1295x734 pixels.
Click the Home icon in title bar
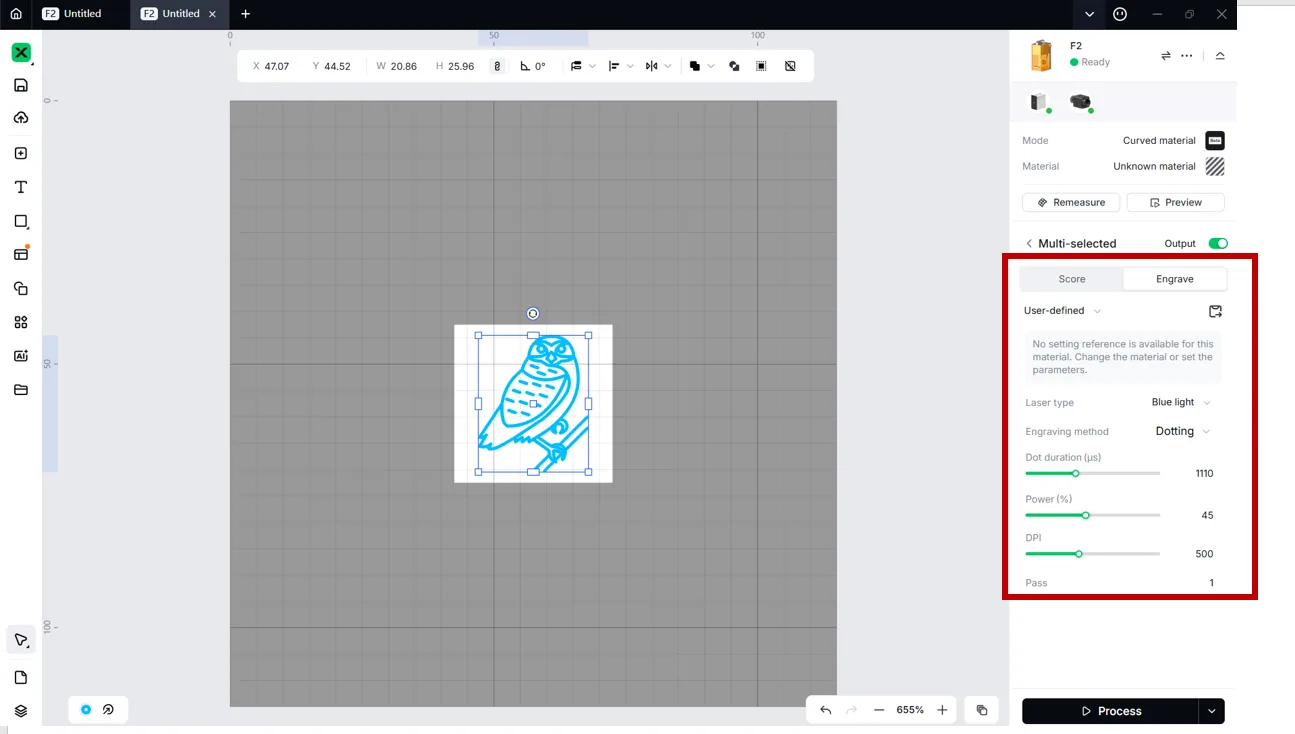[16, 14]
